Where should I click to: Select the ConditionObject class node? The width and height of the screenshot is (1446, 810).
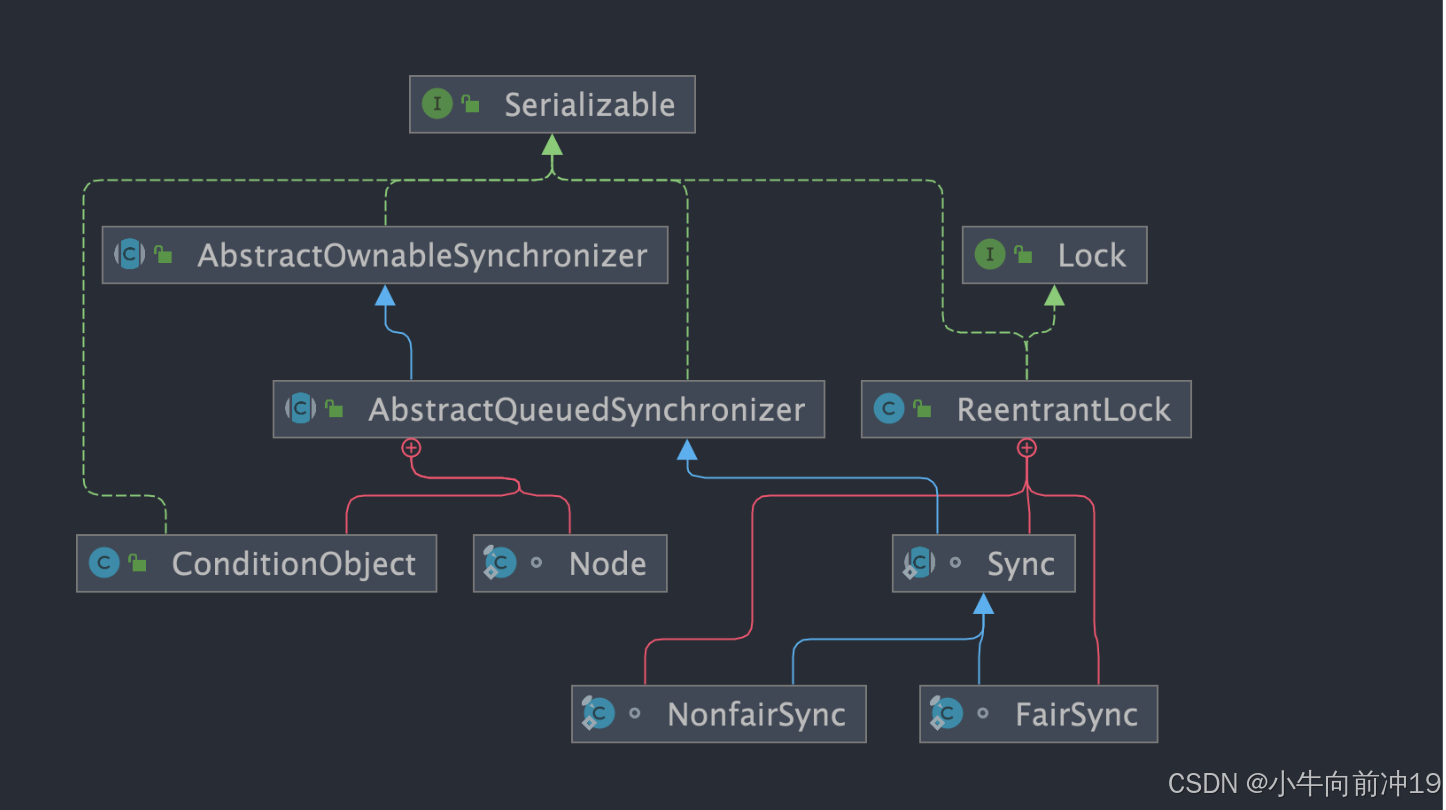click(x=257, y=563)
